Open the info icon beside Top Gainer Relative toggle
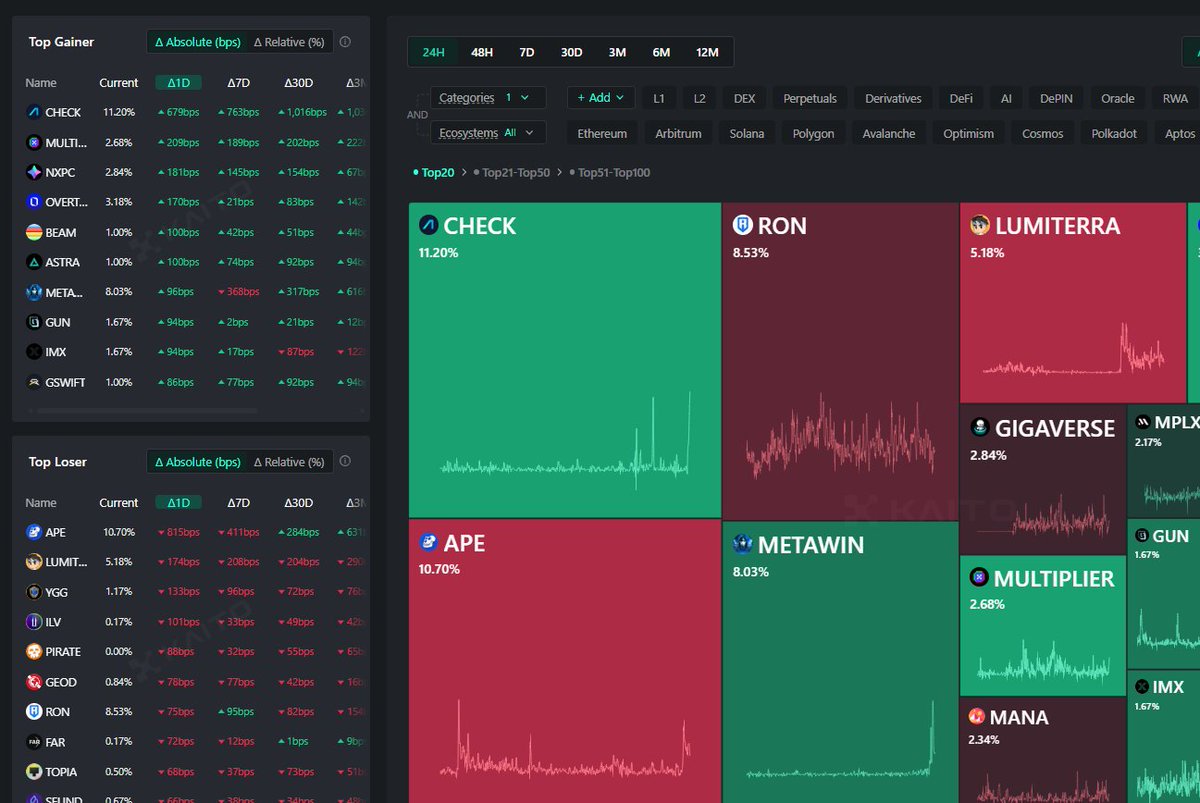The width and height of the screenshot is (1200, 803). click(x=345, y=42)
